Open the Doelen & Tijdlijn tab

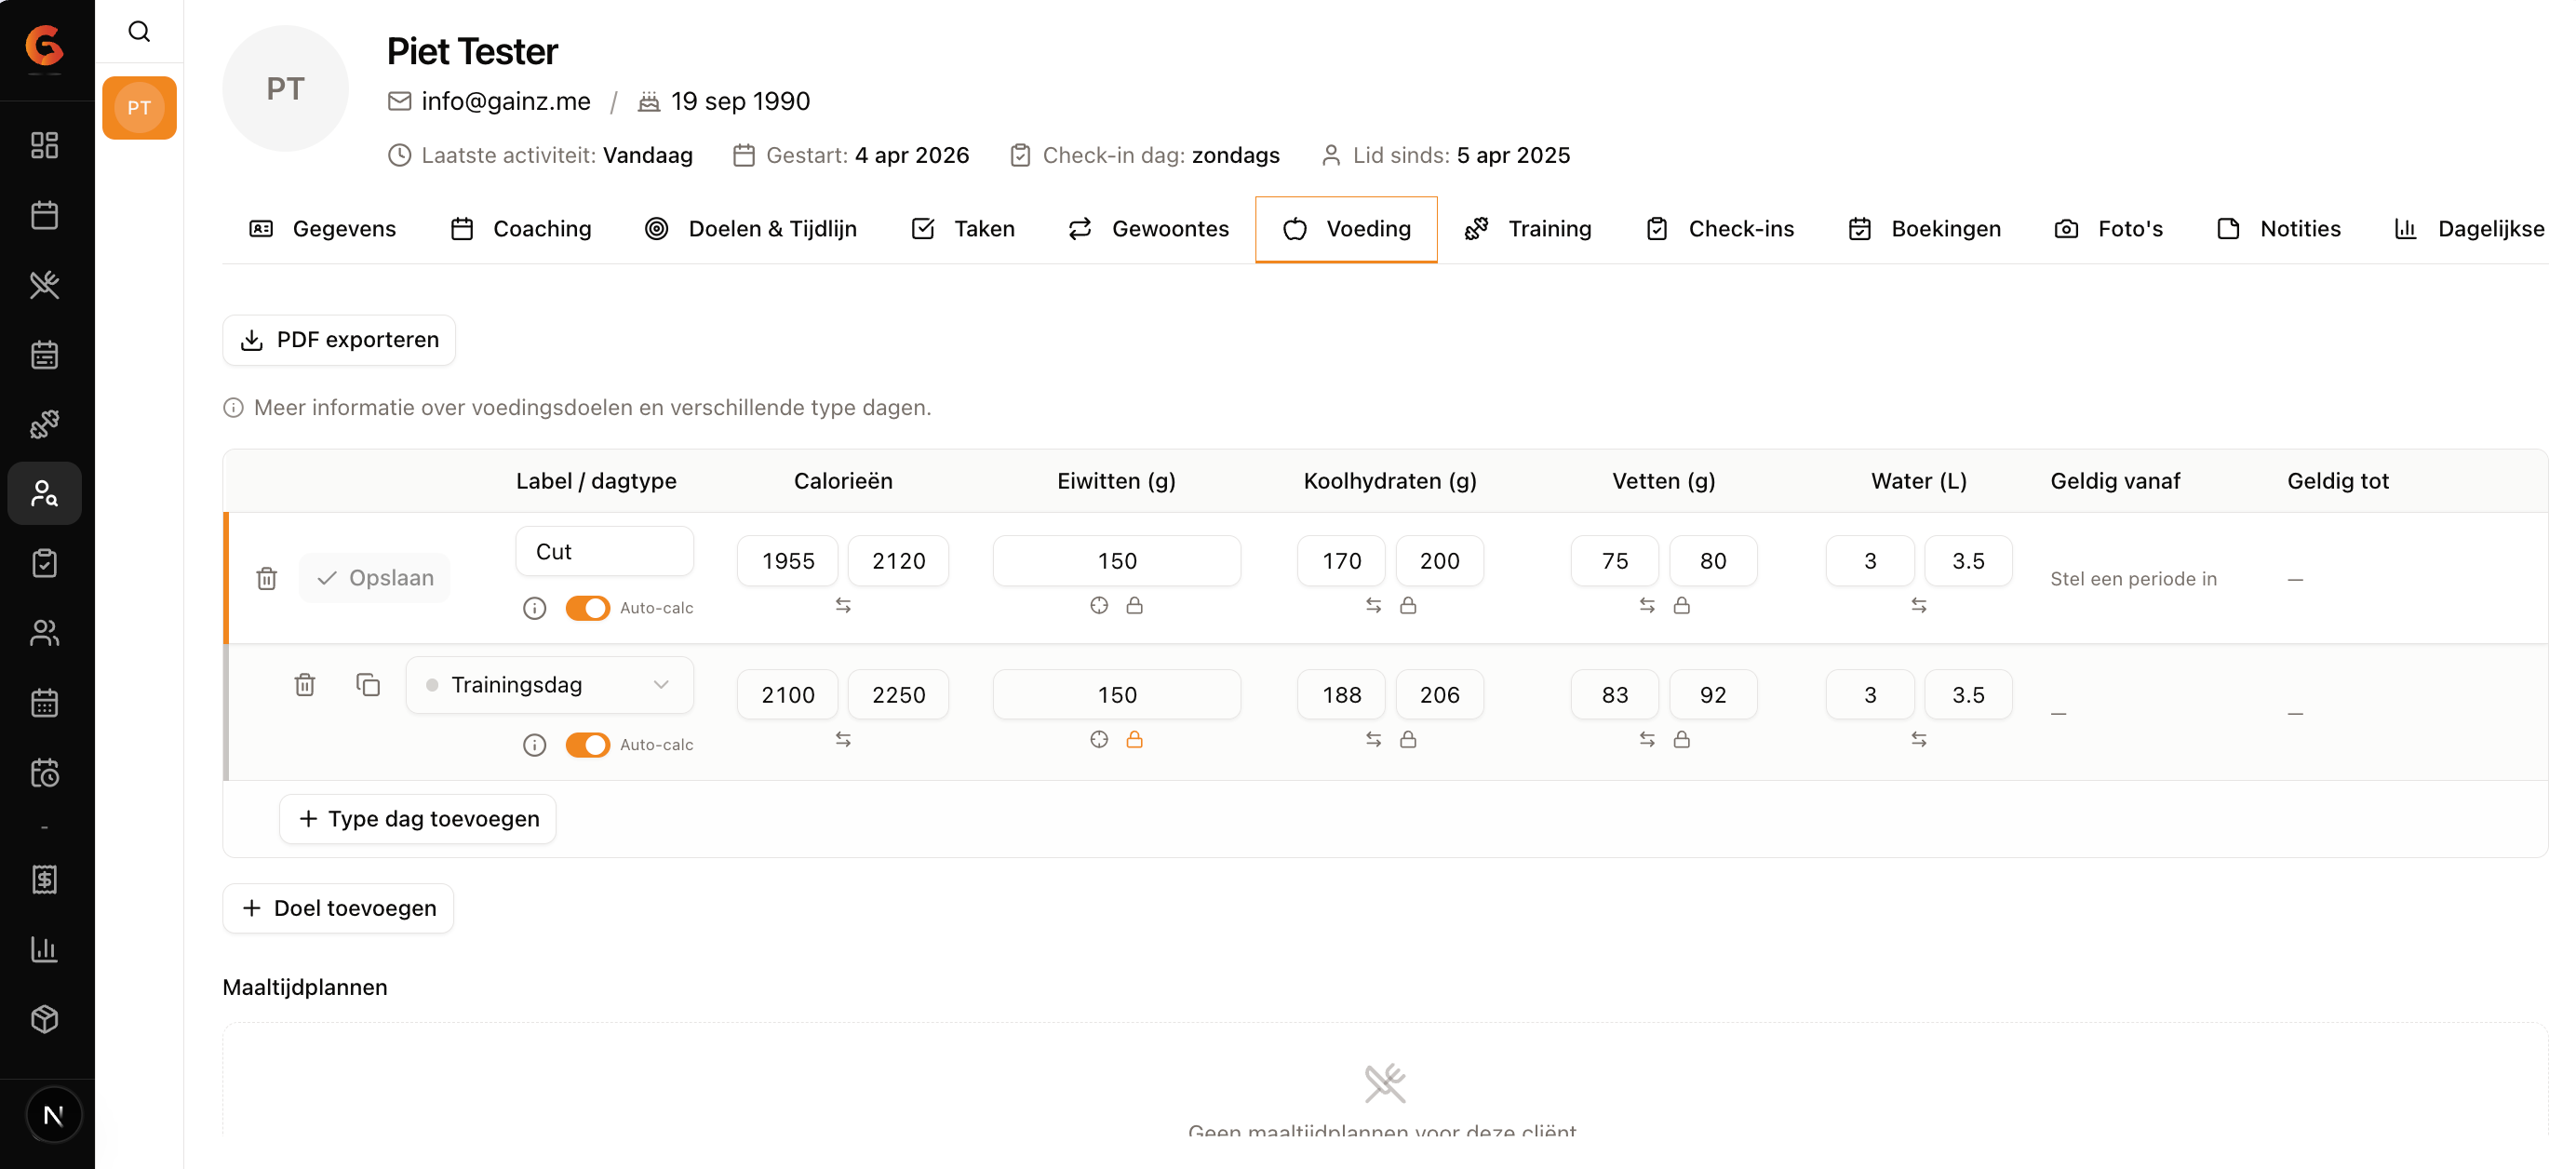click(751, 229)
